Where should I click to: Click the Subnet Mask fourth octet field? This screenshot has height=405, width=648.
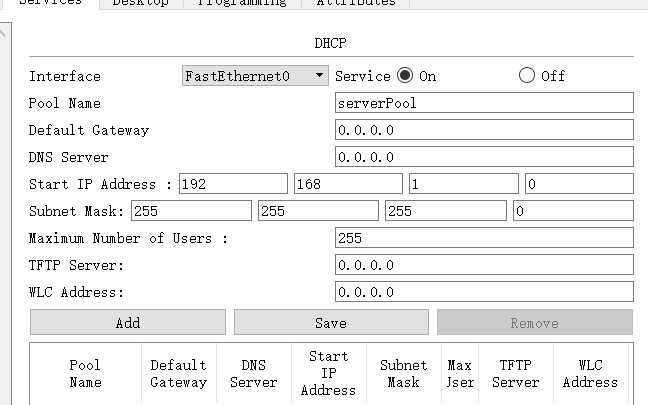click(x=573, y=211)
